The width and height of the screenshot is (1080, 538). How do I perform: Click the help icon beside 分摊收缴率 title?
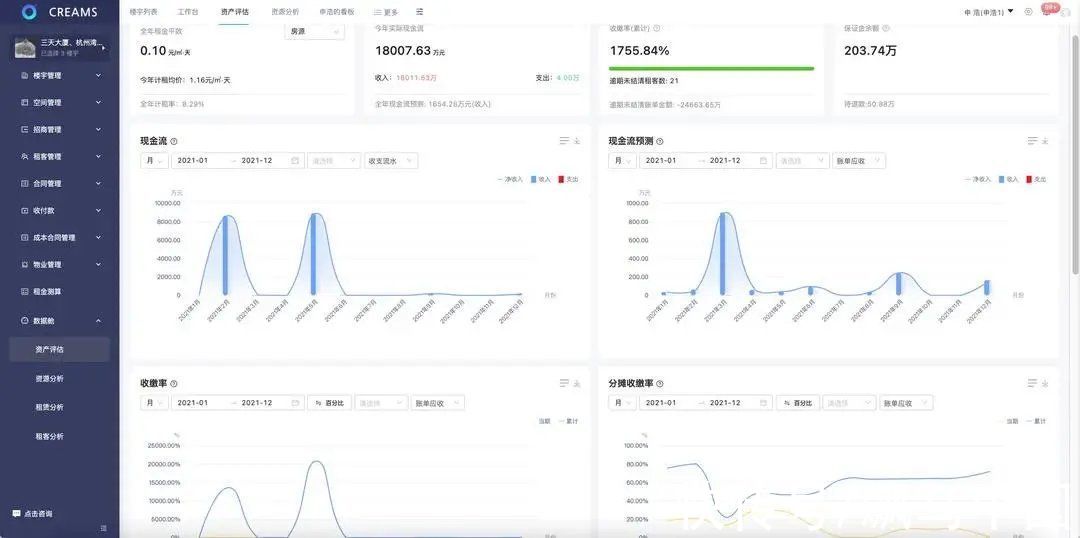659,384
